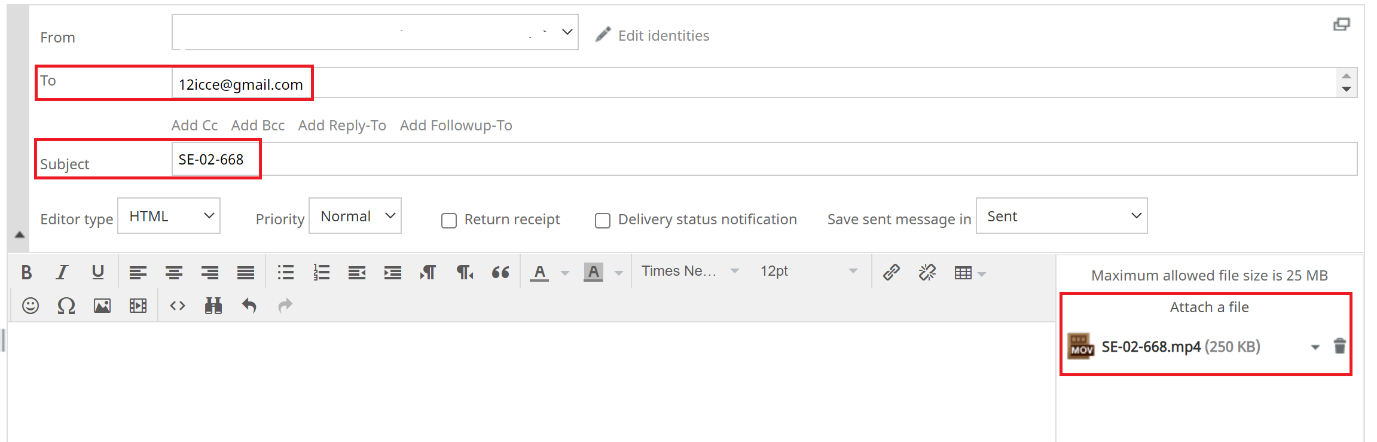Image resolution: width=1377 pixels, height=442 pixels.
Task: Check the Delivery status notification box
Action: pos(602,220)
